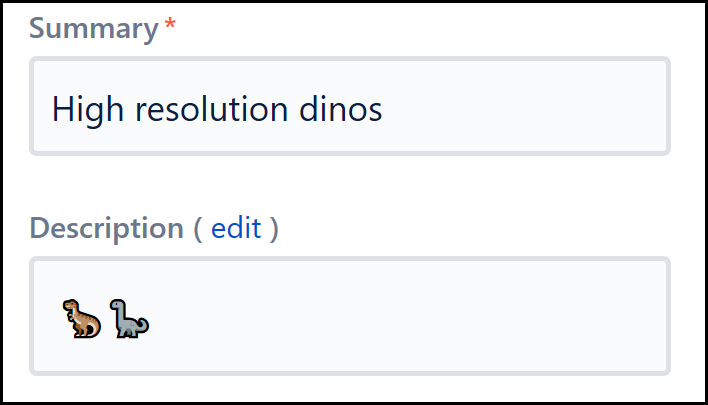Screen dimensions: 708x405
Task: Click between the two dinosaur emojis
Action: (x=105, y=318)
